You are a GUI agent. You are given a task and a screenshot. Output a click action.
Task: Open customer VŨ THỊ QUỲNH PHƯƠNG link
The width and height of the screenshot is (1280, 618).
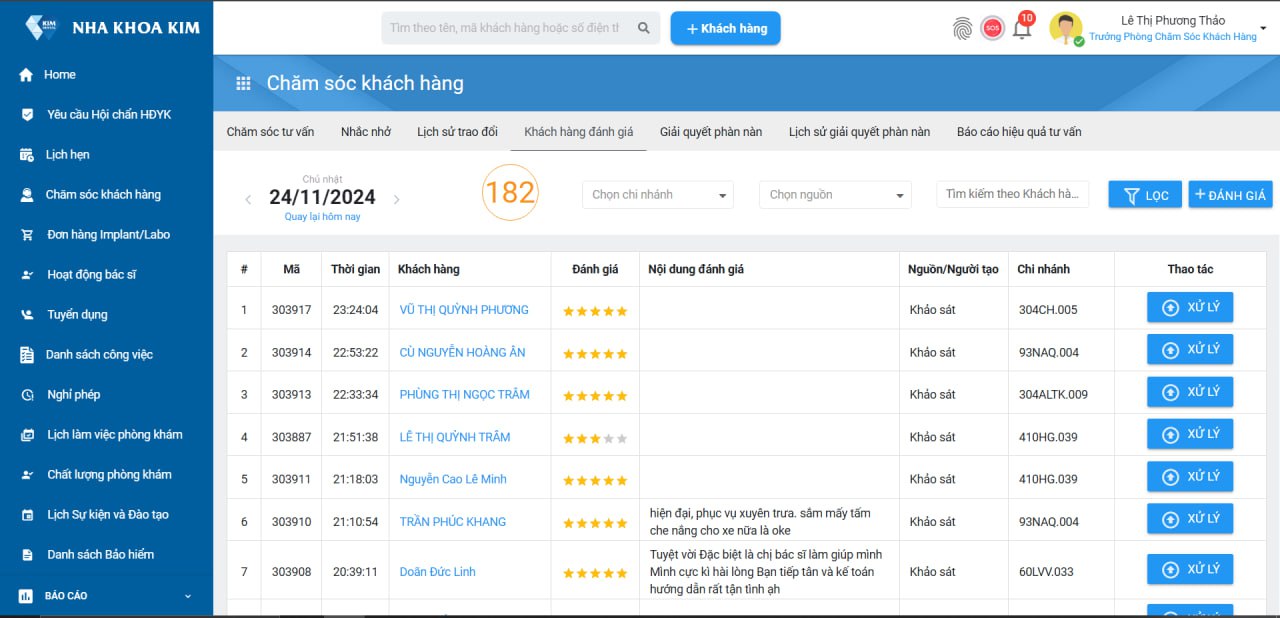[464, 310]
